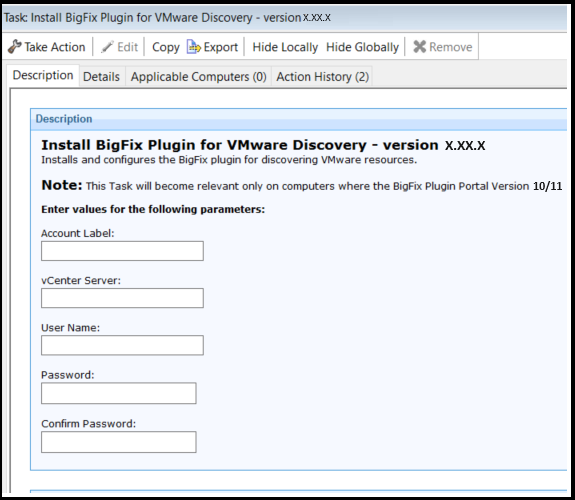This screenshot has height=500, width=575.
Task: Click the Edit toolbar label
Action: point(127,47)
